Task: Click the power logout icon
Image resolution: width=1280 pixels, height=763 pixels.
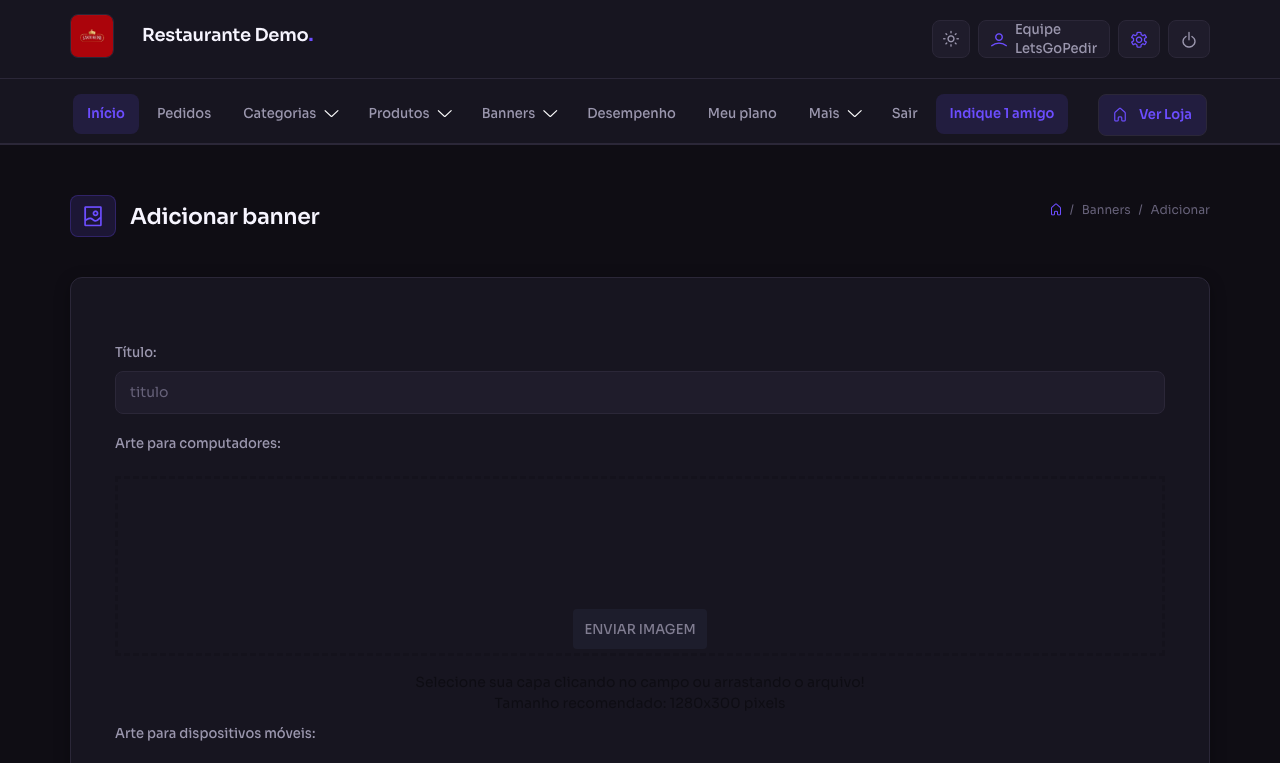Action: (x=1189, y=39)
